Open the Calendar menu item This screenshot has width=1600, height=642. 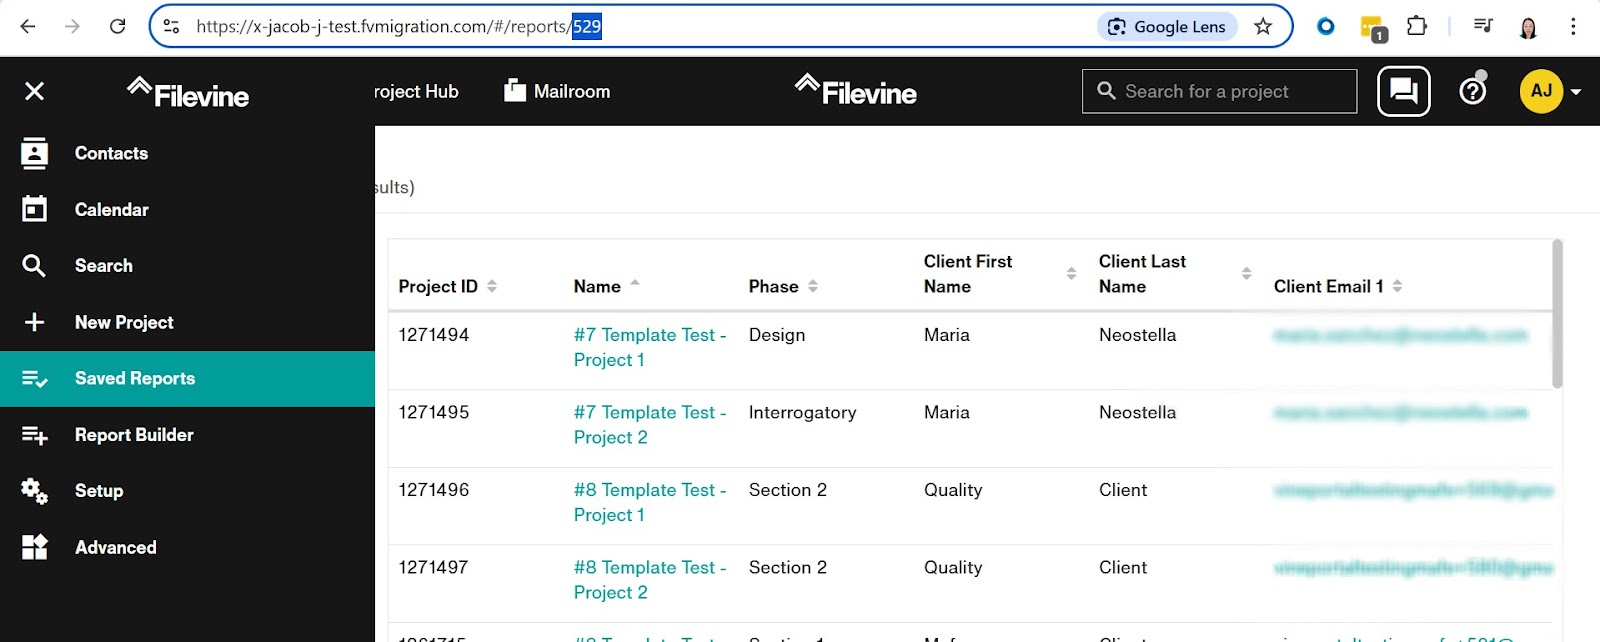187,209
